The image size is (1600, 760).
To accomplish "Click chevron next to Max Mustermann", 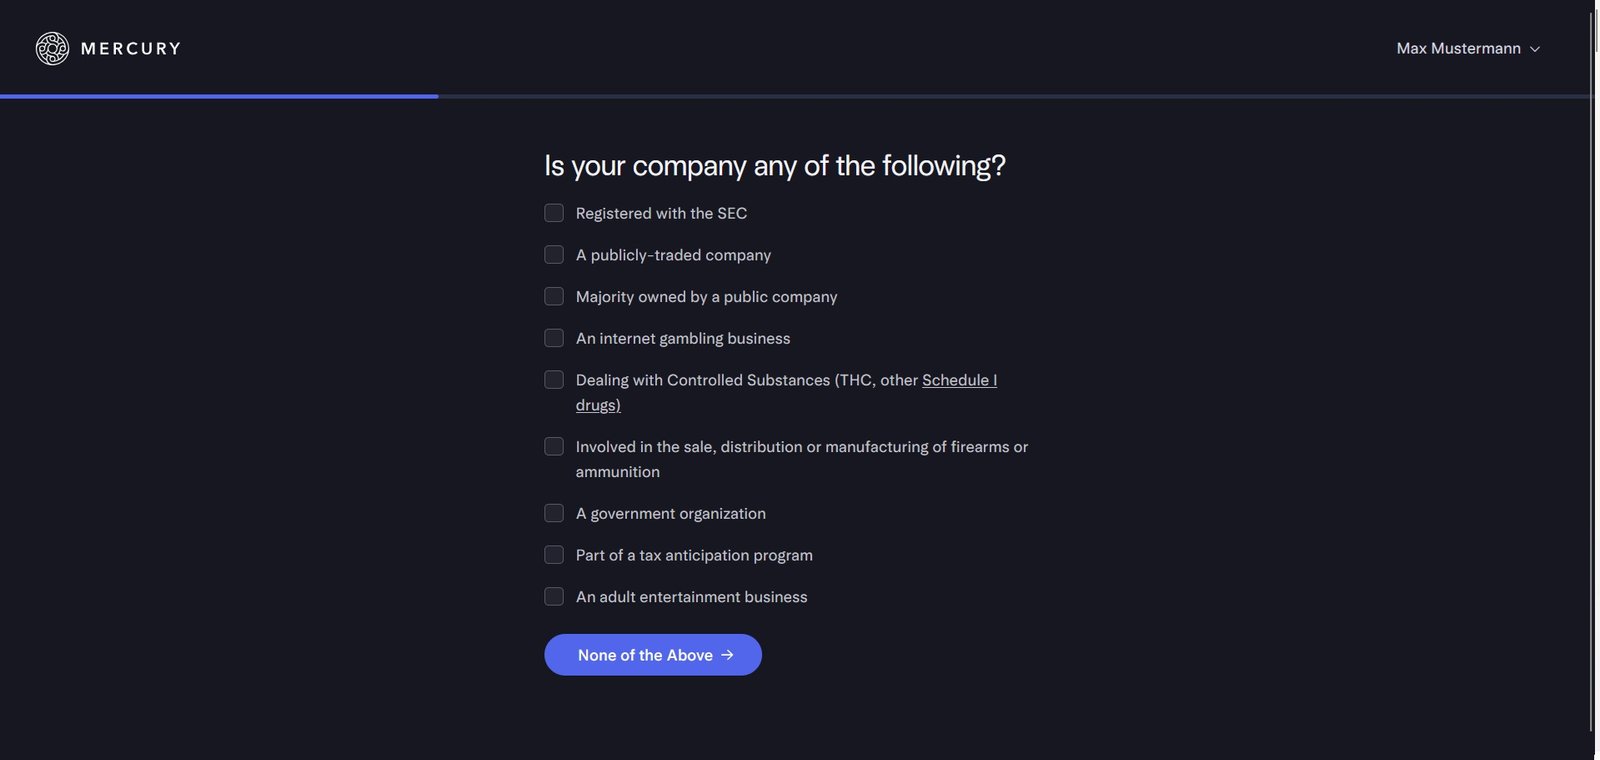I will click(x=1535, y=49).
